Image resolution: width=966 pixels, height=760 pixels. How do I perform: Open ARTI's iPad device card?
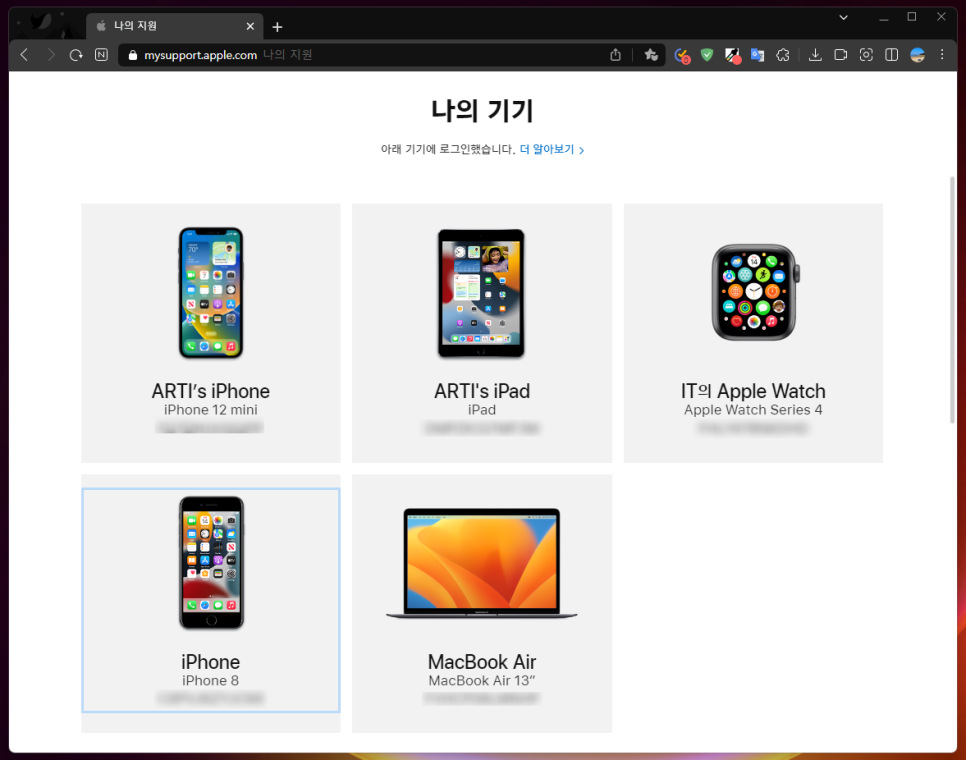pyautogui.click(x=482, y=333)
